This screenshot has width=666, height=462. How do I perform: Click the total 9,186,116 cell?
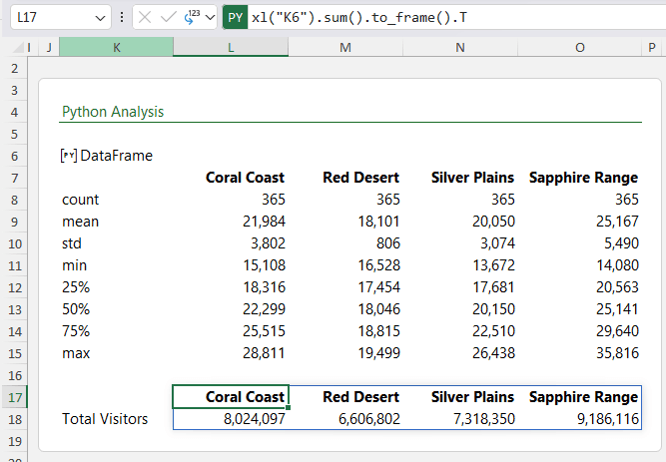click(608, 419)
